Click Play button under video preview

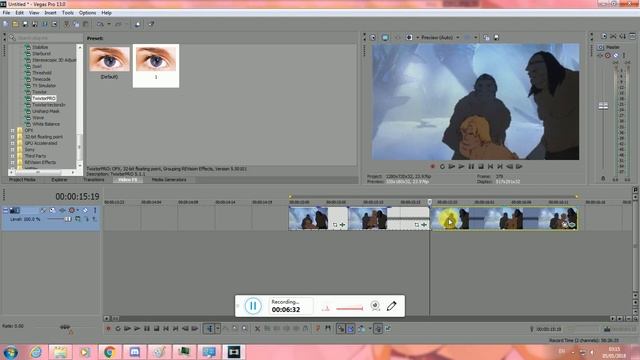461,167
